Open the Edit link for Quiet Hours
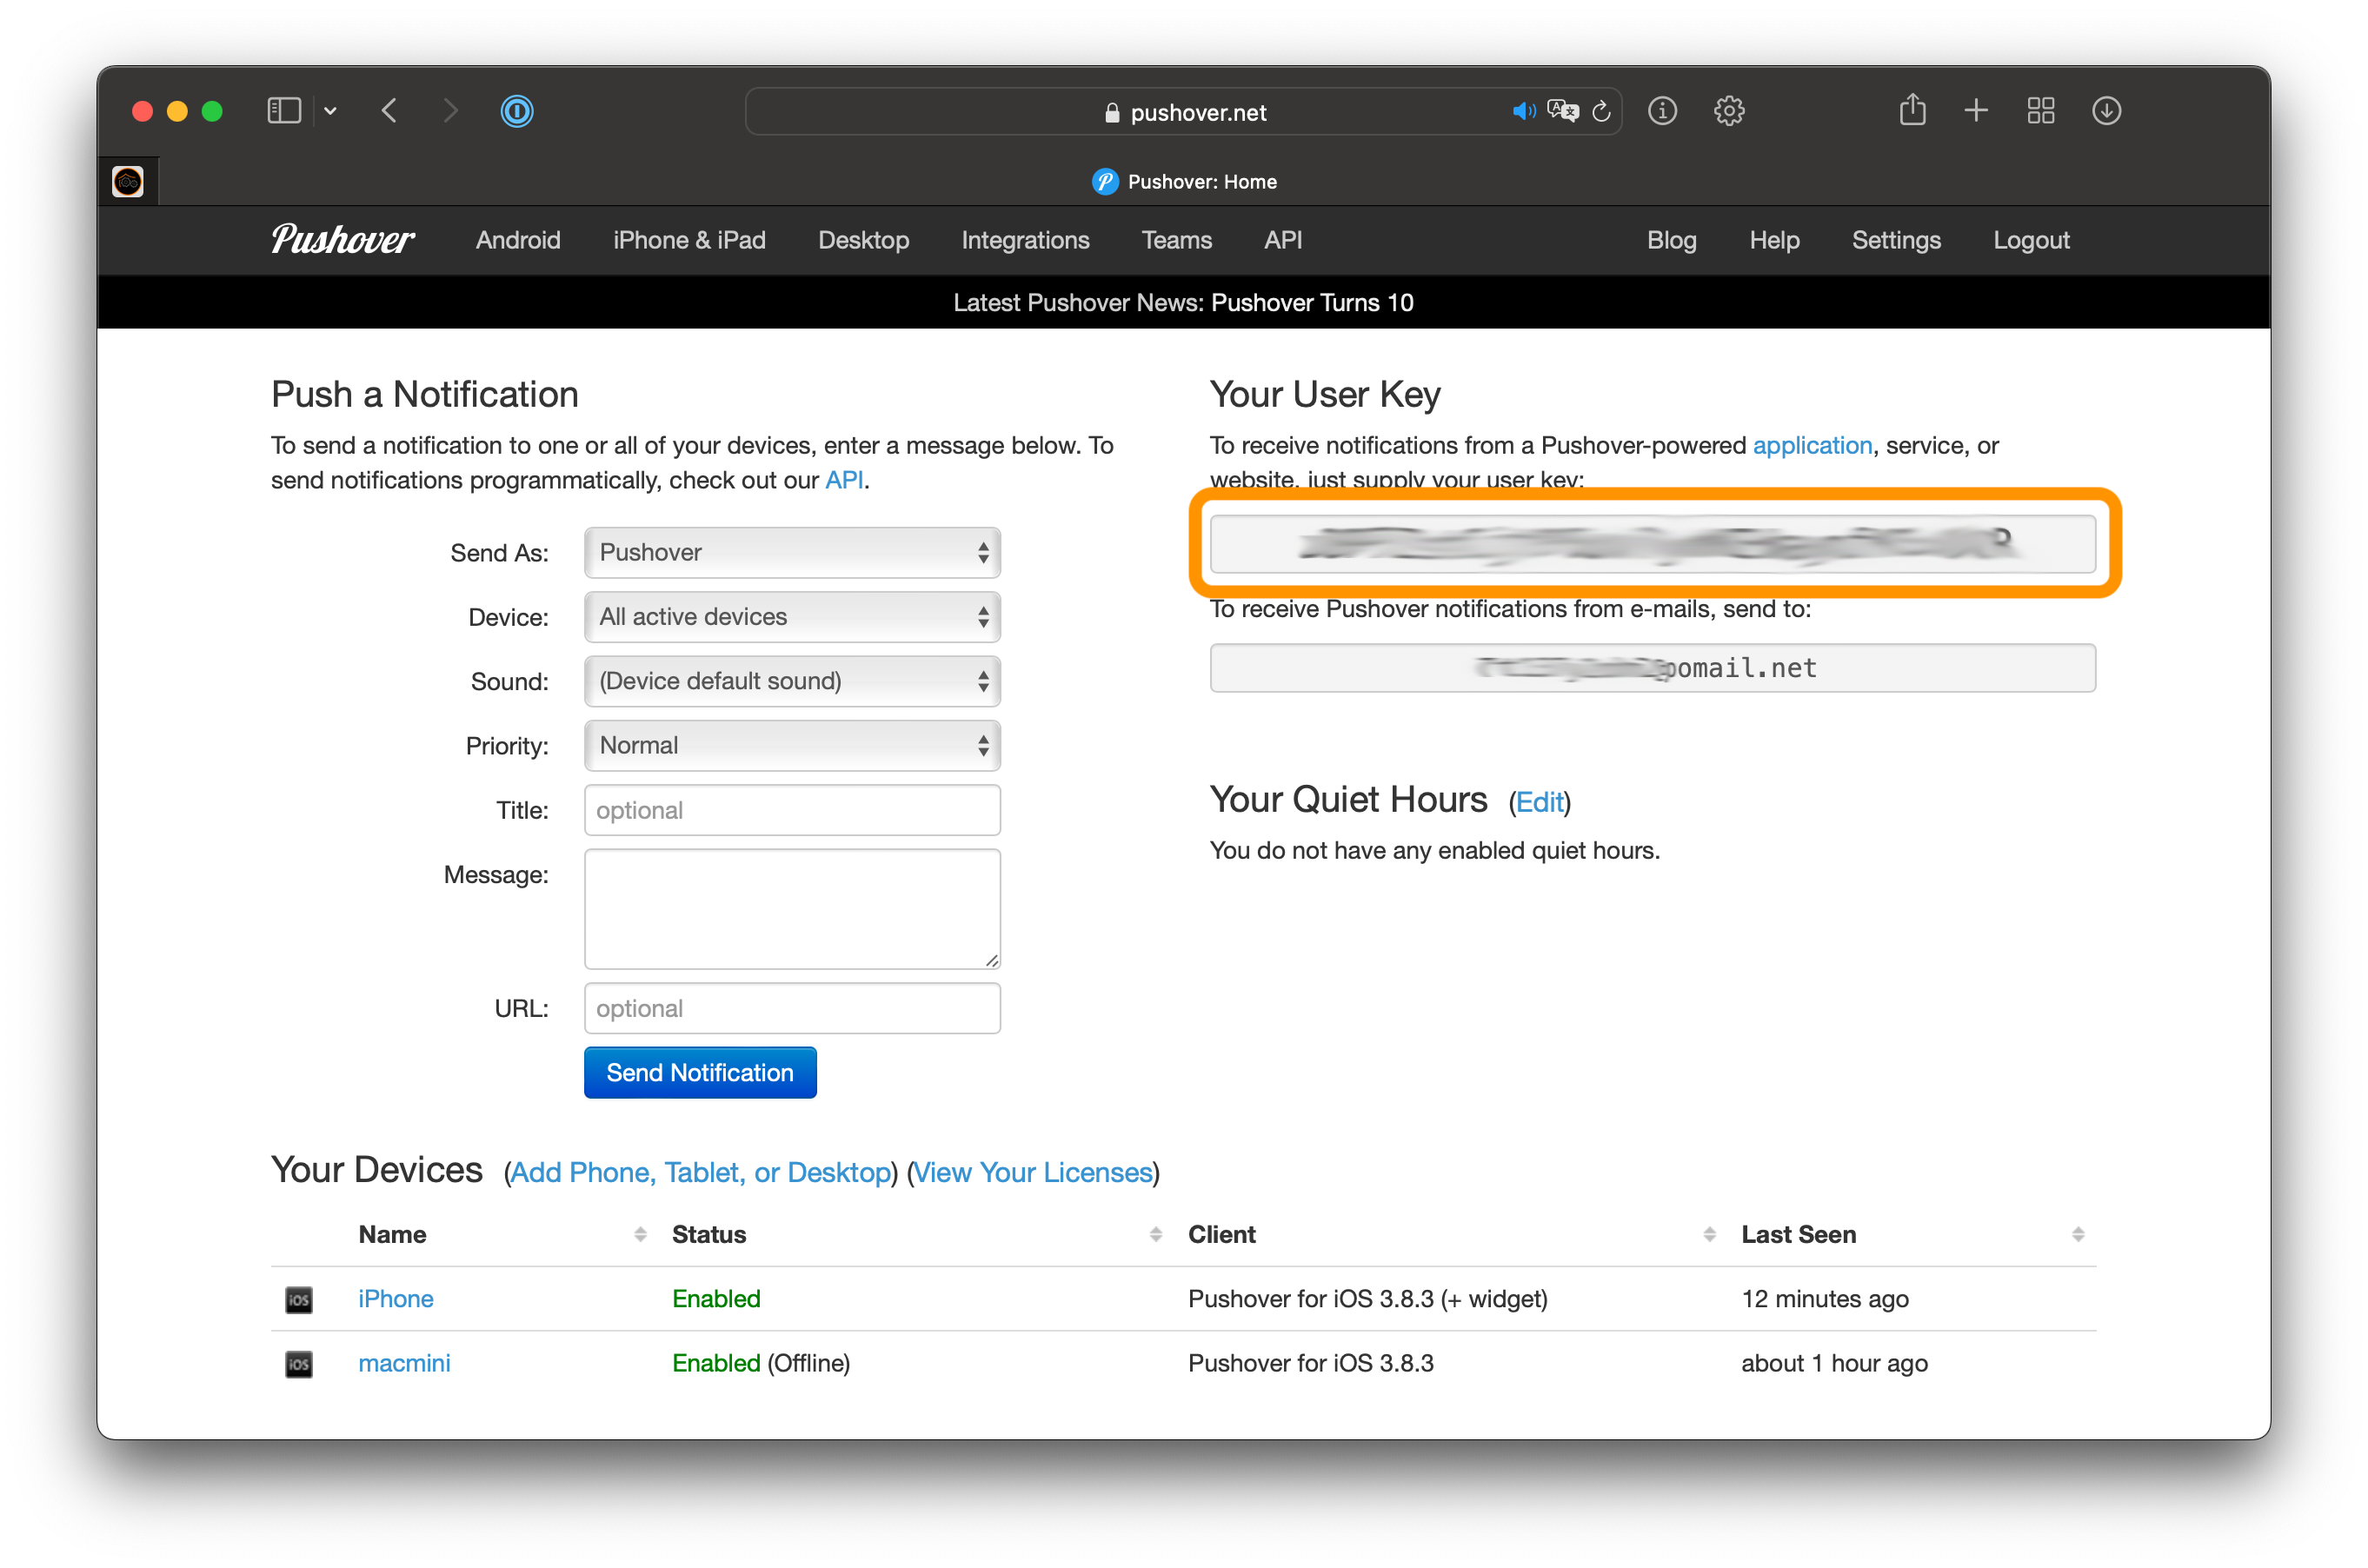Viewport: 2368px width, 1568px height. (x=1539, y=802)
